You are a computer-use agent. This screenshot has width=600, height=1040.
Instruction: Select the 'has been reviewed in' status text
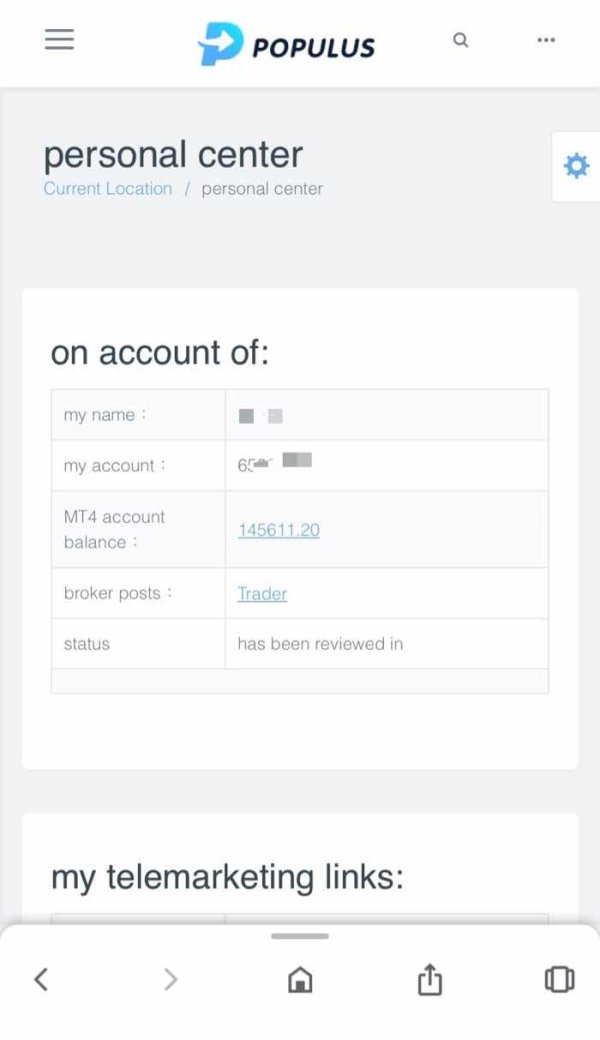click(320, 644)
